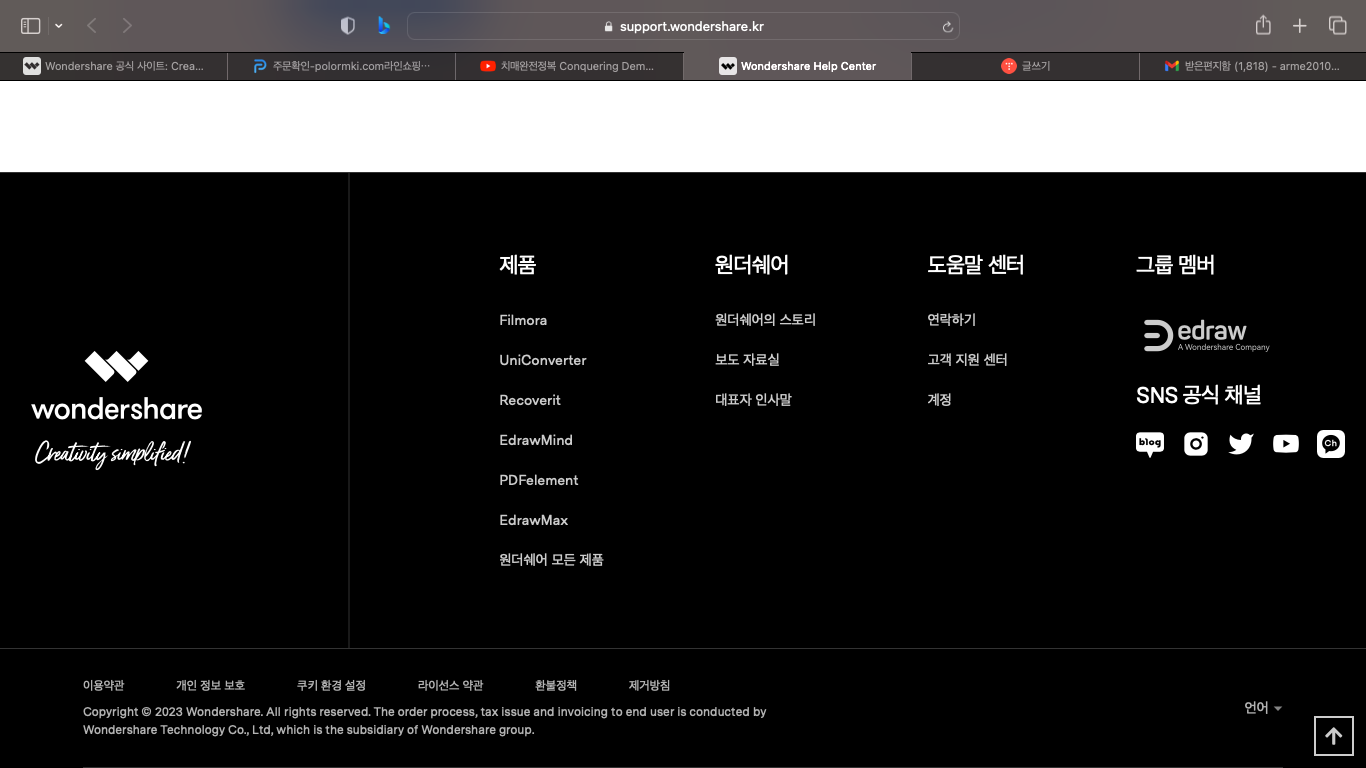This screenshot has height=768, width=1366.
Task: Open the Twitter bird icon
Action: 1241,444
